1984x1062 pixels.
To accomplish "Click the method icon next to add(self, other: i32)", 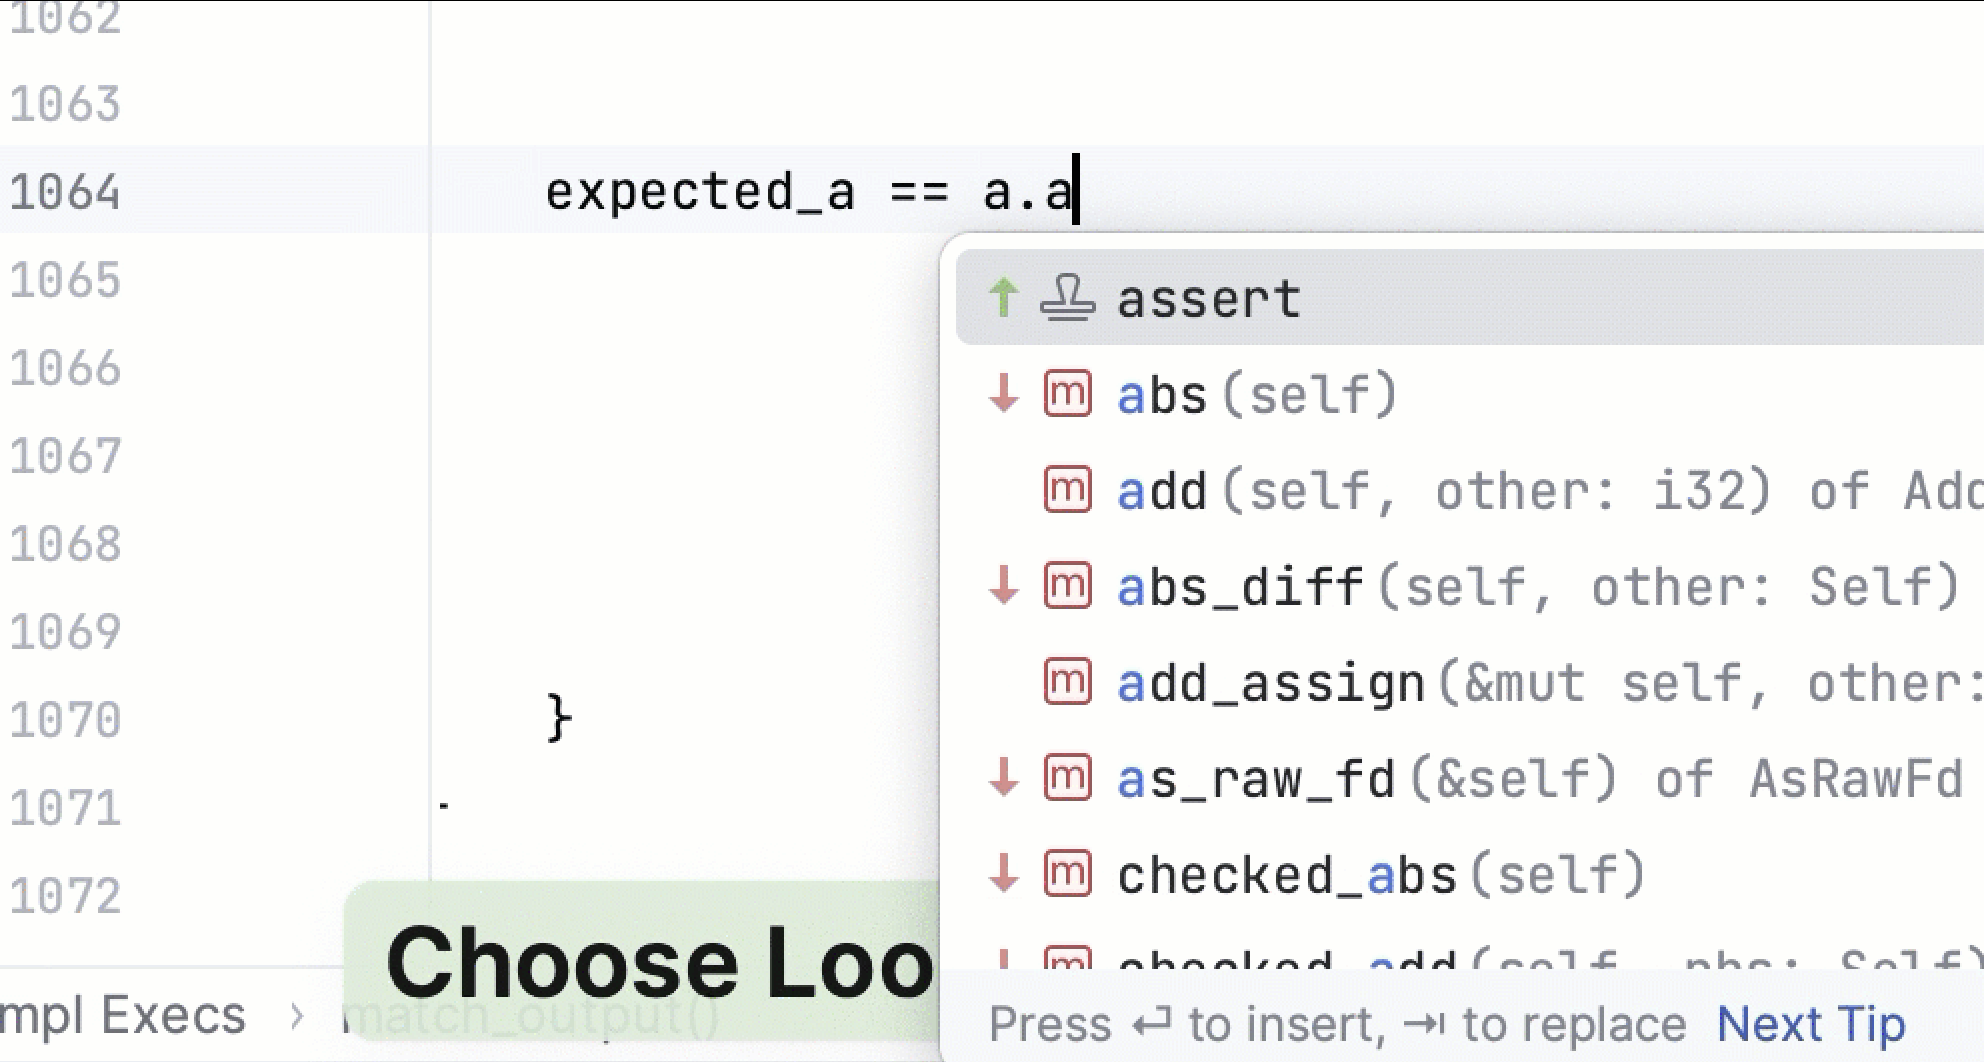I will pyautogui.click(x=1067, y=490).
